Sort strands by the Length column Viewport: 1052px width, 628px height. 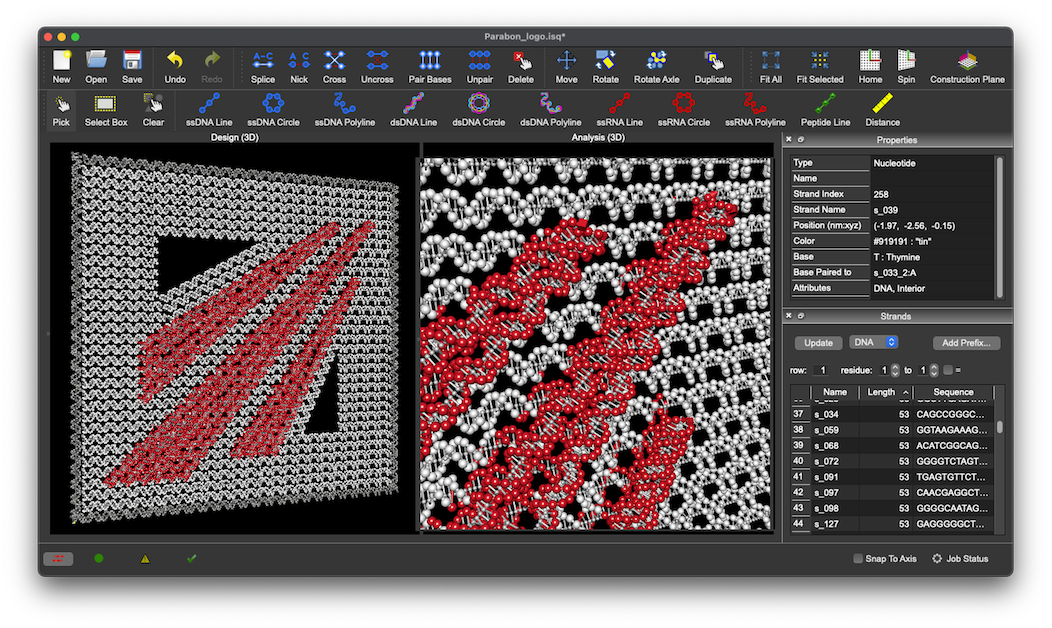point(881,392)
